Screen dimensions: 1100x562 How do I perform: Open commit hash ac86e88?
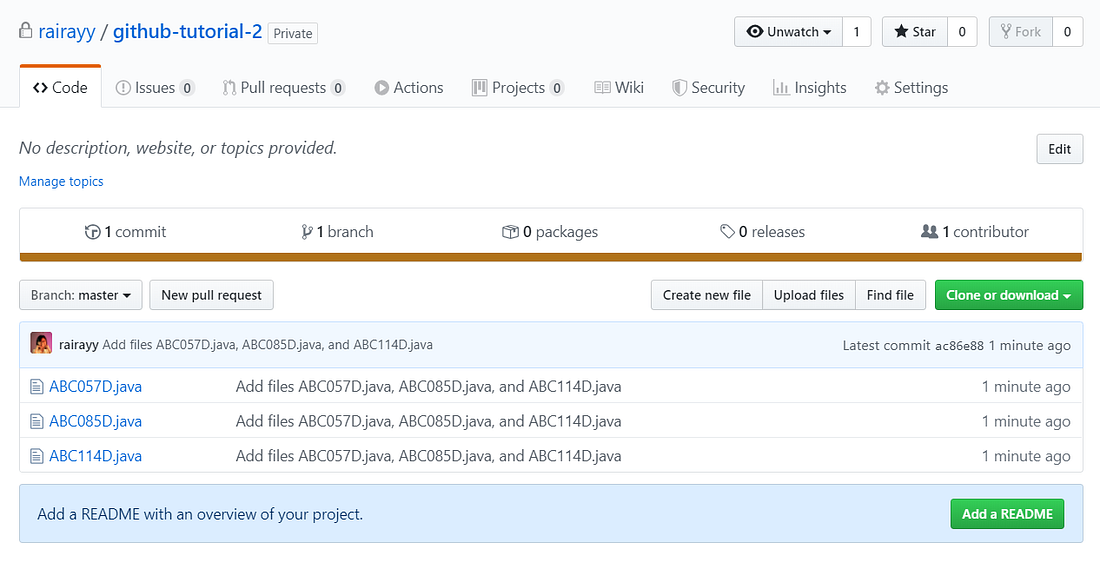[x=959, y=345]
